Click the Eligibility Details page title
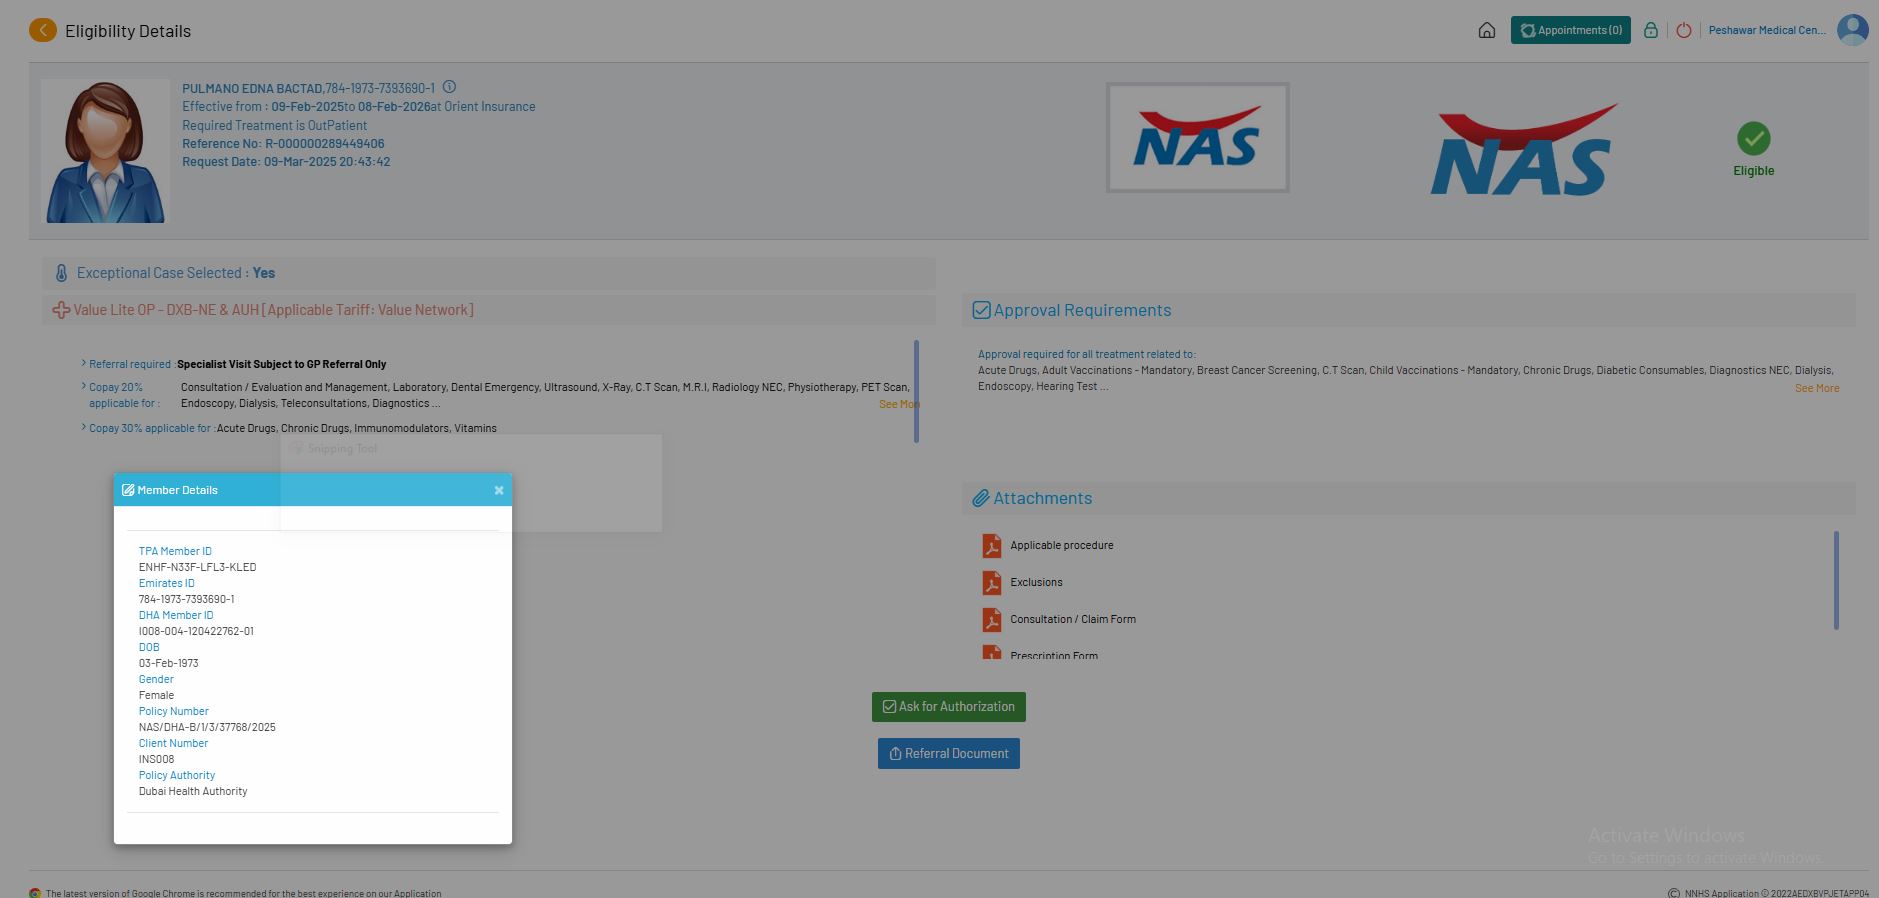The width and height of the screenshot is (1879, 898). pyautogui.click(x=128, y=31)
